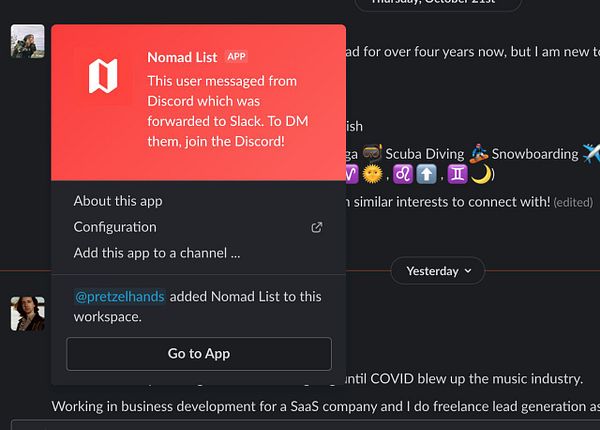Click the sun face emoji
Screen dimensions: 600x430
372,174
